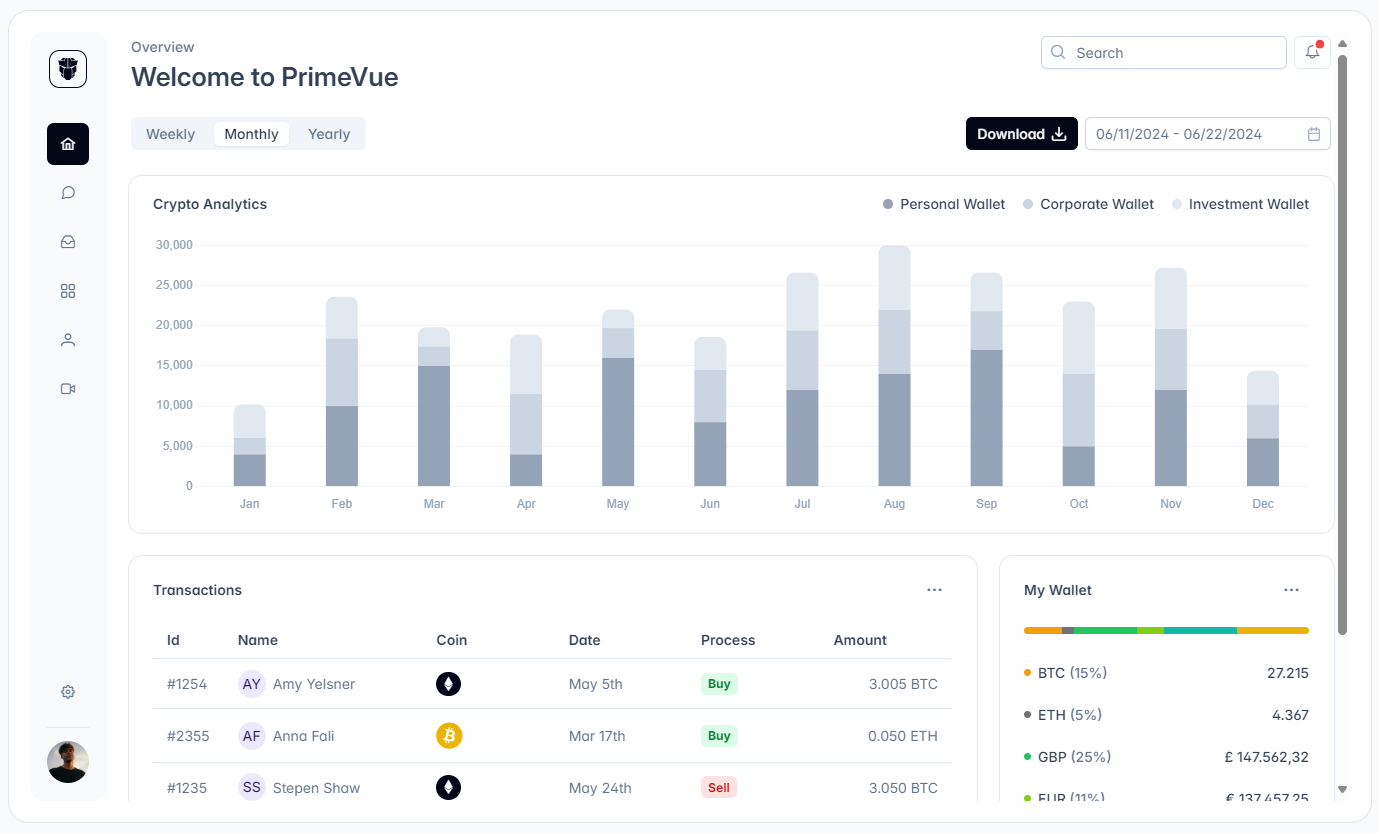1379x833 pixels.
Task: Open the Transactions three-dot menu
Action: click(x=934, y=590)
